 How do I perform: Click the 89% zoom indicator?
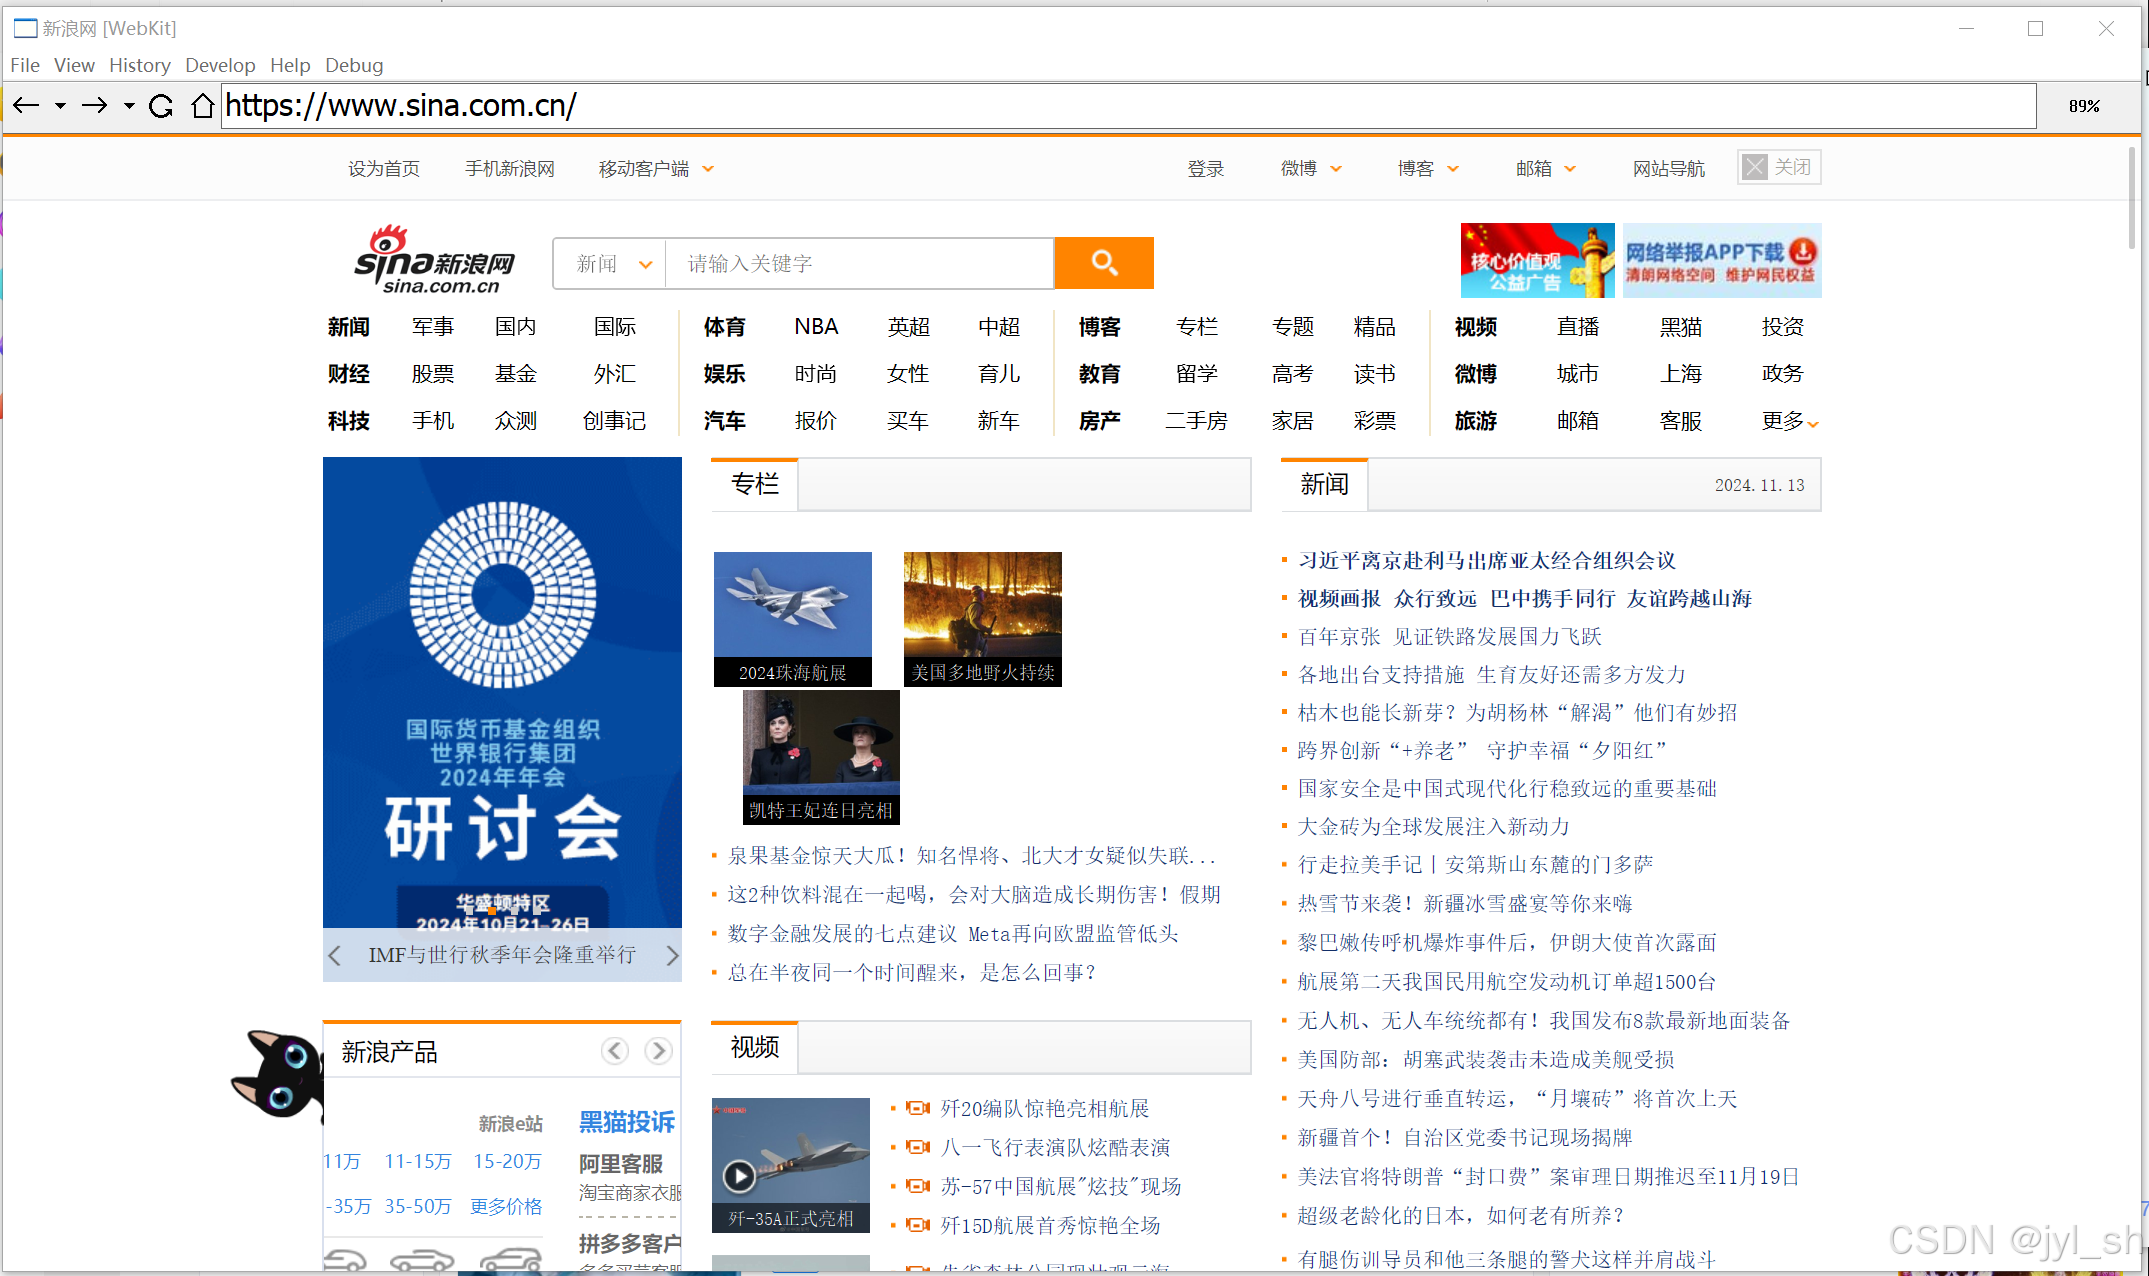2084,106
